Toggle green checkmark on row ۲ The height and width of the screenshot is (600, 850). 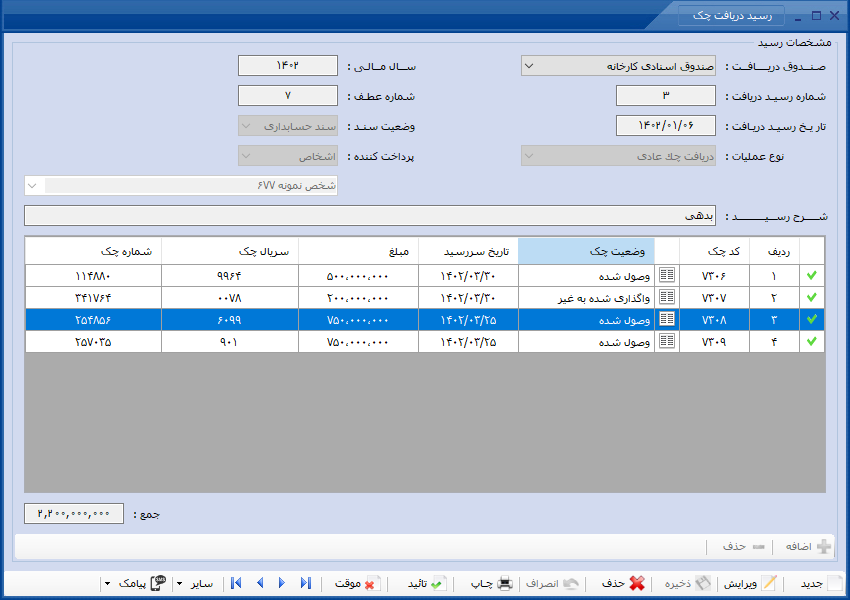(812, 297)
